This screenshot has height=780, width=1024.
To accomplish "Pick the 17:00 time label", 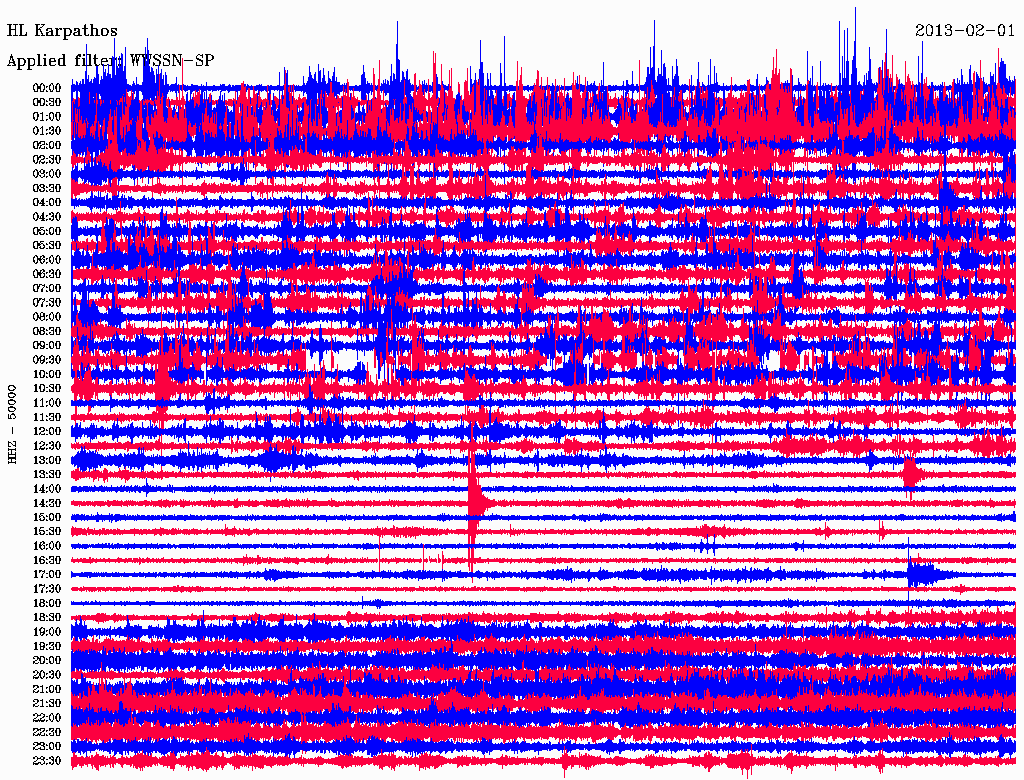I will [x=47, y=575].
